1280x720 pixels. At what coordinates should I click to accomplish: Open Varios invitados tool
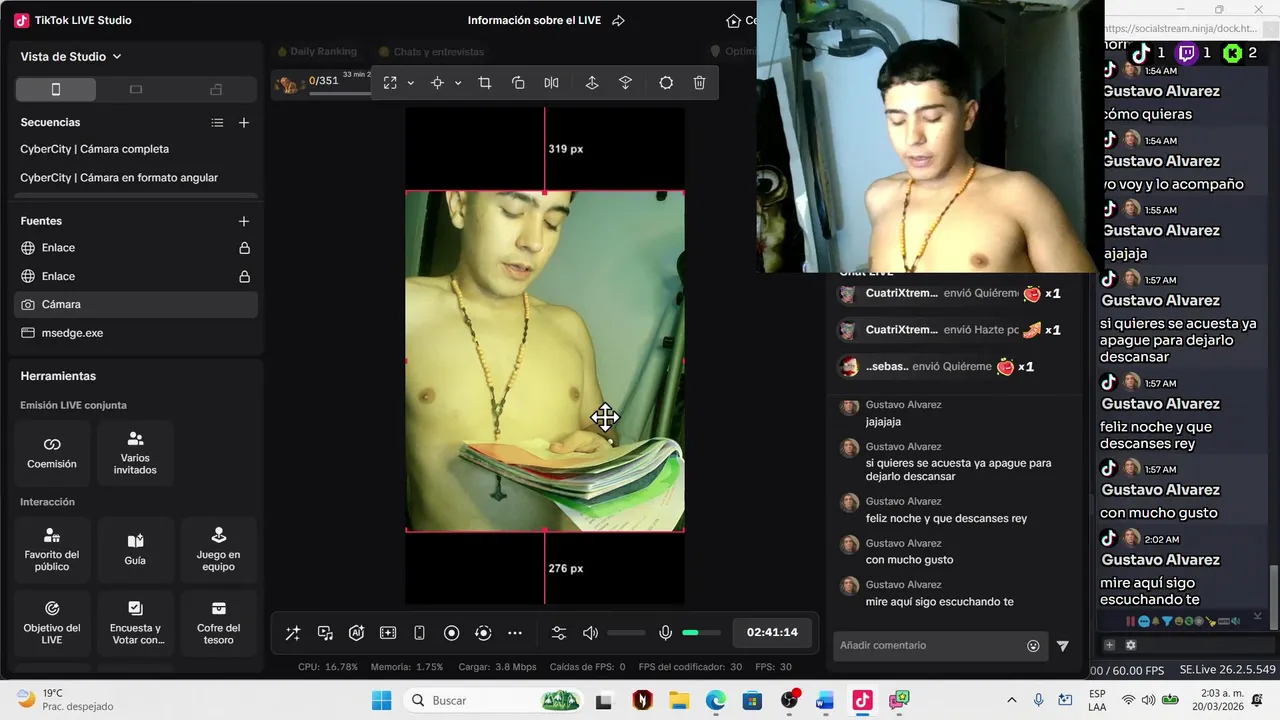[x=135, y=453]
